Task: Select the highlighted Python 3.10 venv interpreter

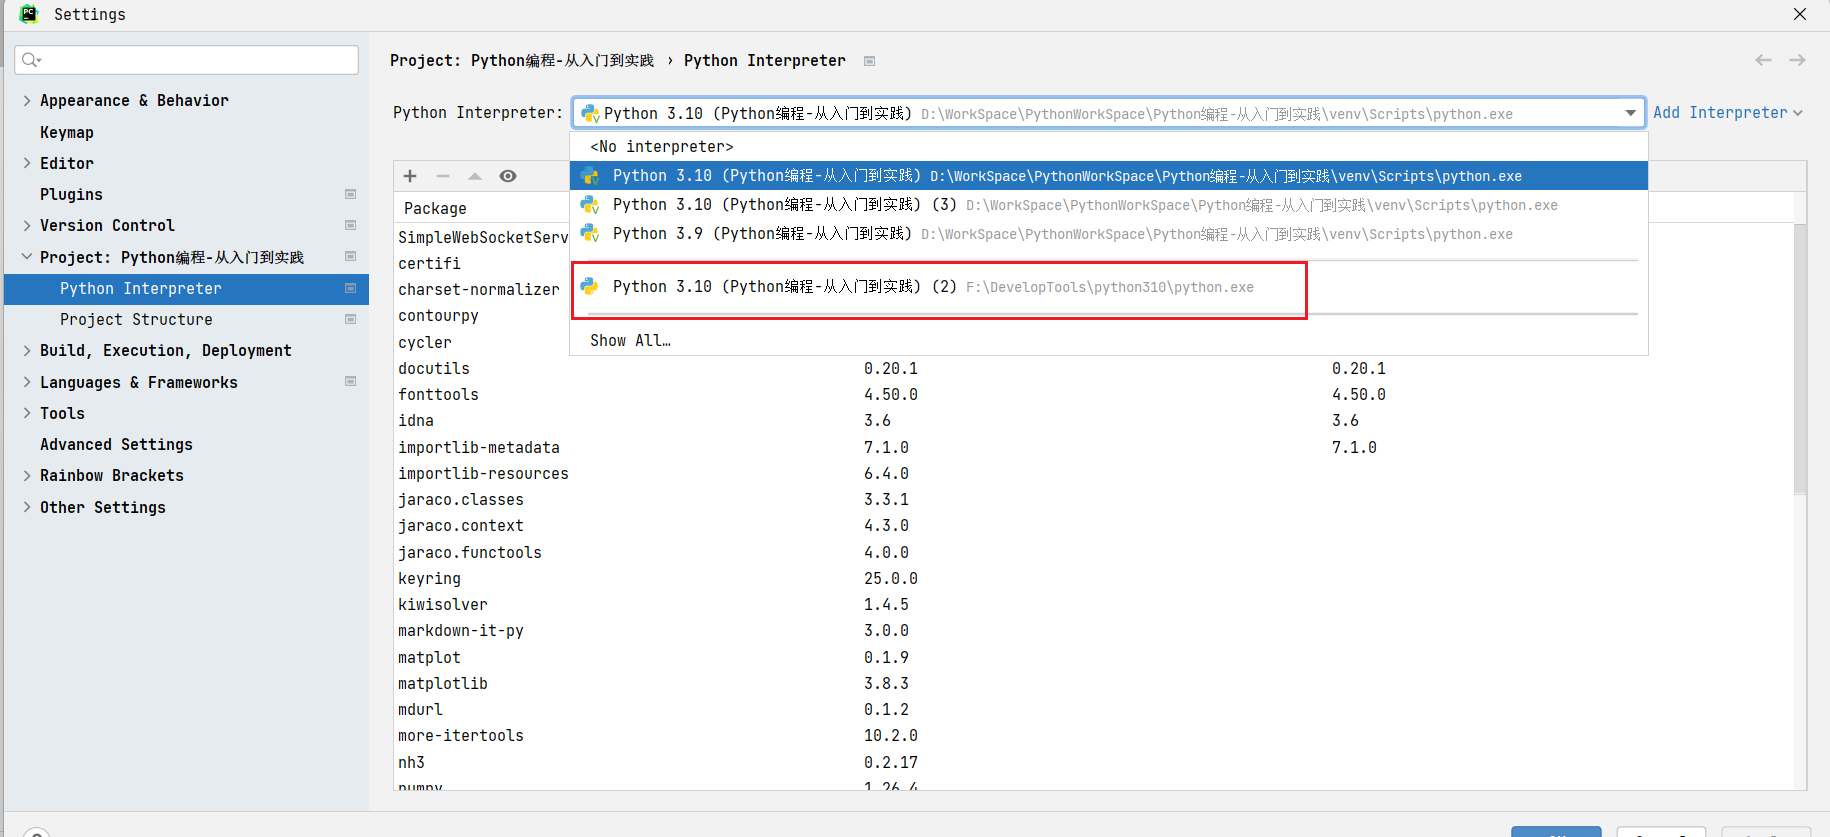Action: [x=1108, y=176]
